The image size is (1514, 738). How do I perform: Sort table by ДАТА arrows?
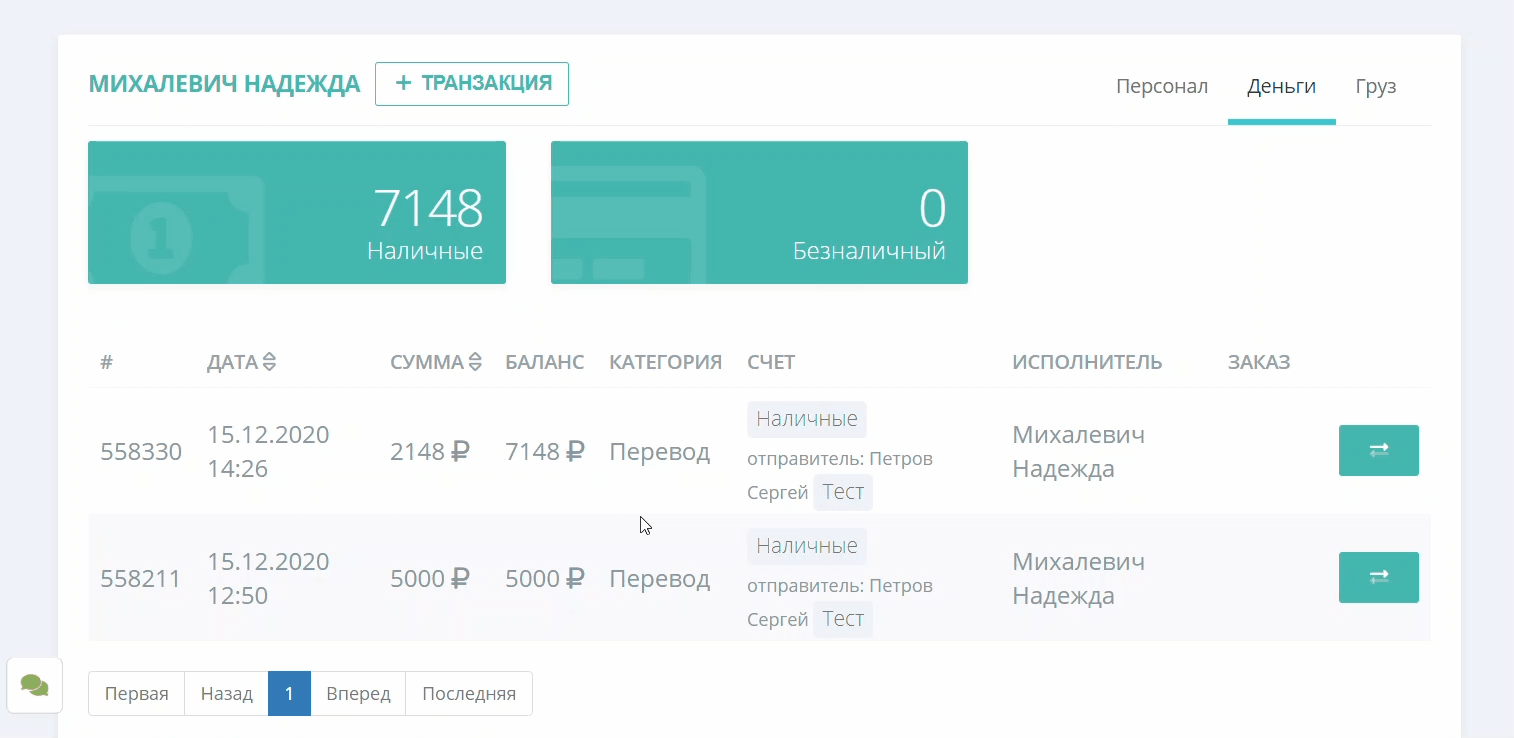269,362
